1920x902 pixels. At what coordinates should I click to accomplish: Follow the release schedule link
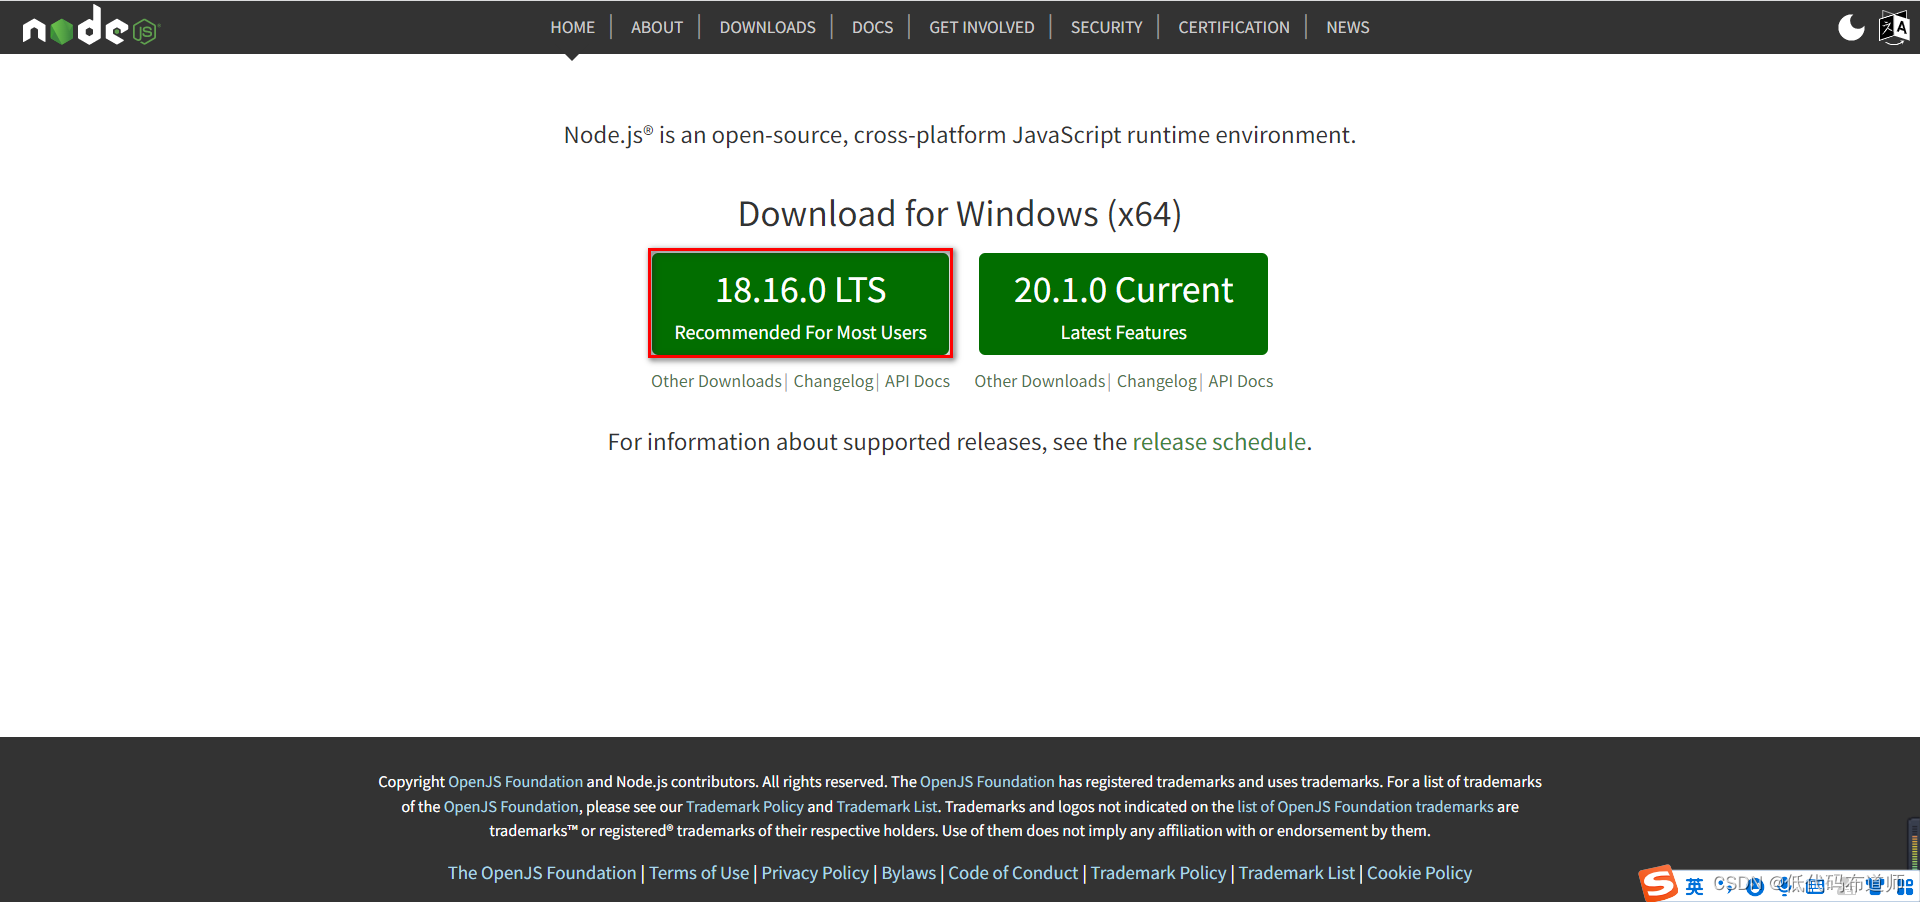[x=1219, y=442]
